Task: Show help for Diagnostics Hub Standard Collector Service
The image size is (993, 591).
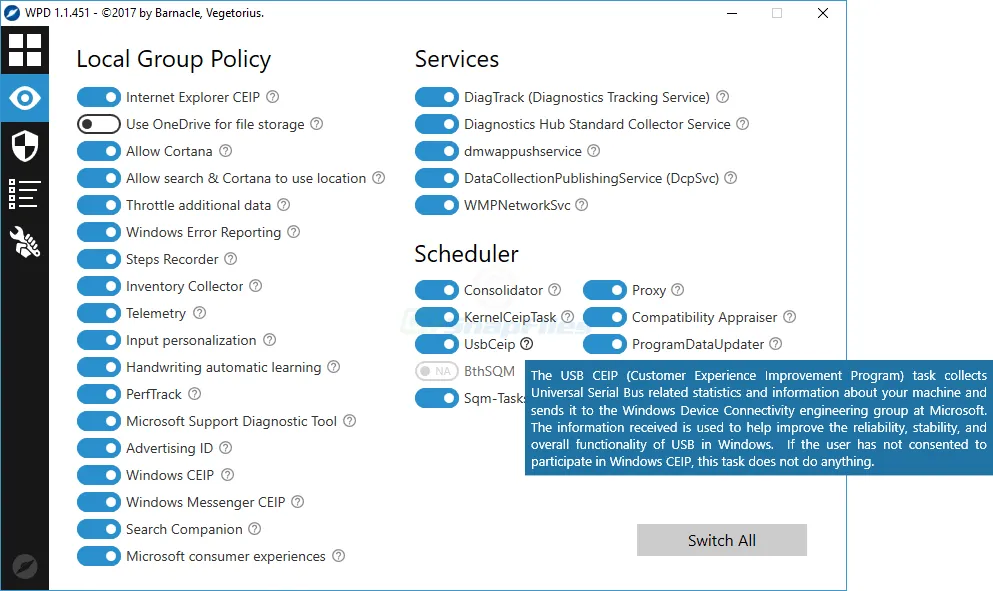Action: point(743,124)
